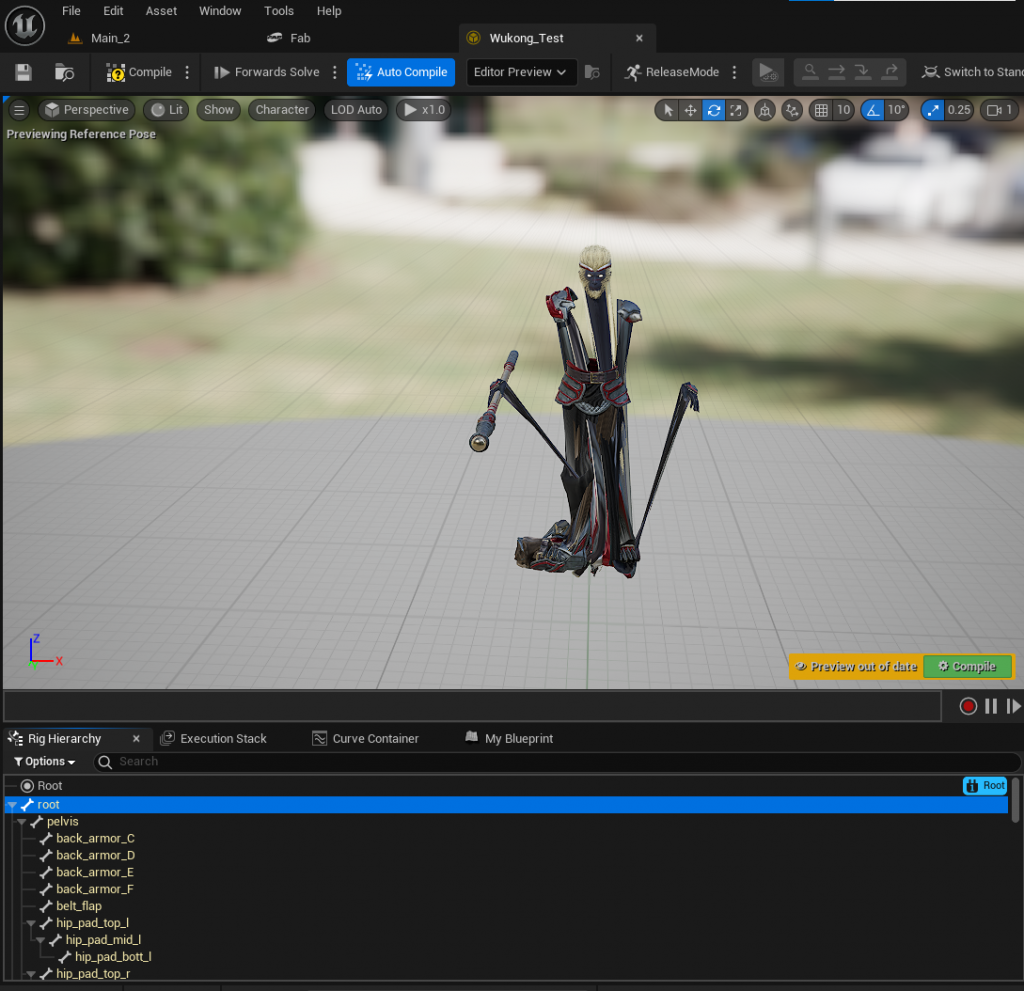Switch to Curve Container tab
Screen dimensions: 1024x991
tap(366, 738)
